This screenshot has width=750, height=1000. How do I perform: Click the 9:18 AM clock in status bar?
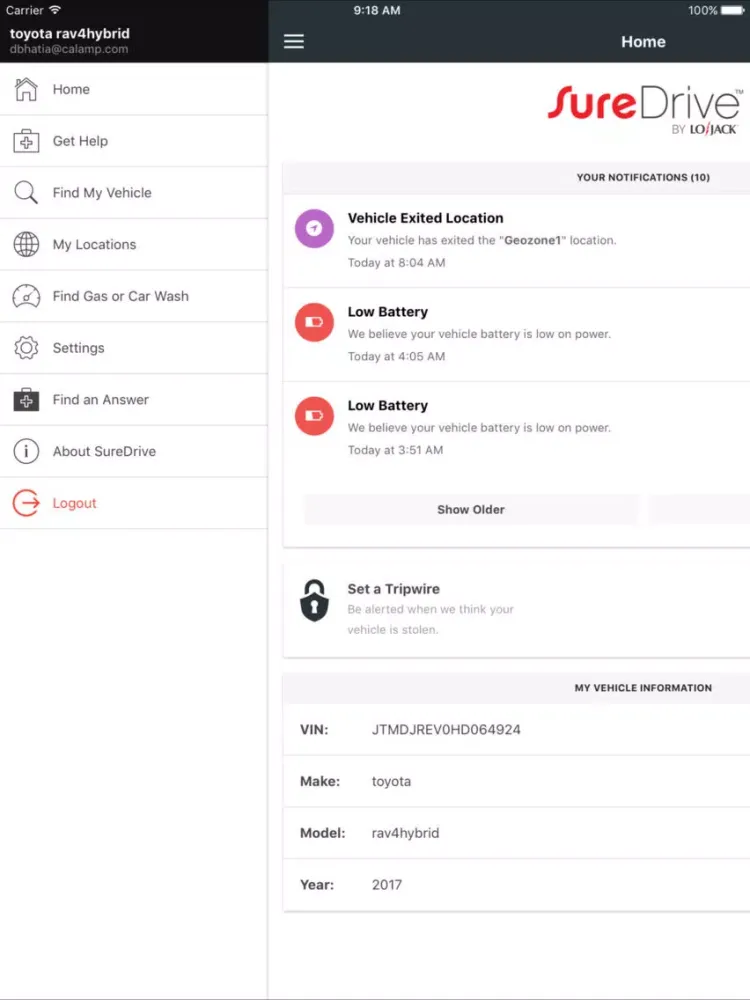pyautogui.click(x=377, y=10)
